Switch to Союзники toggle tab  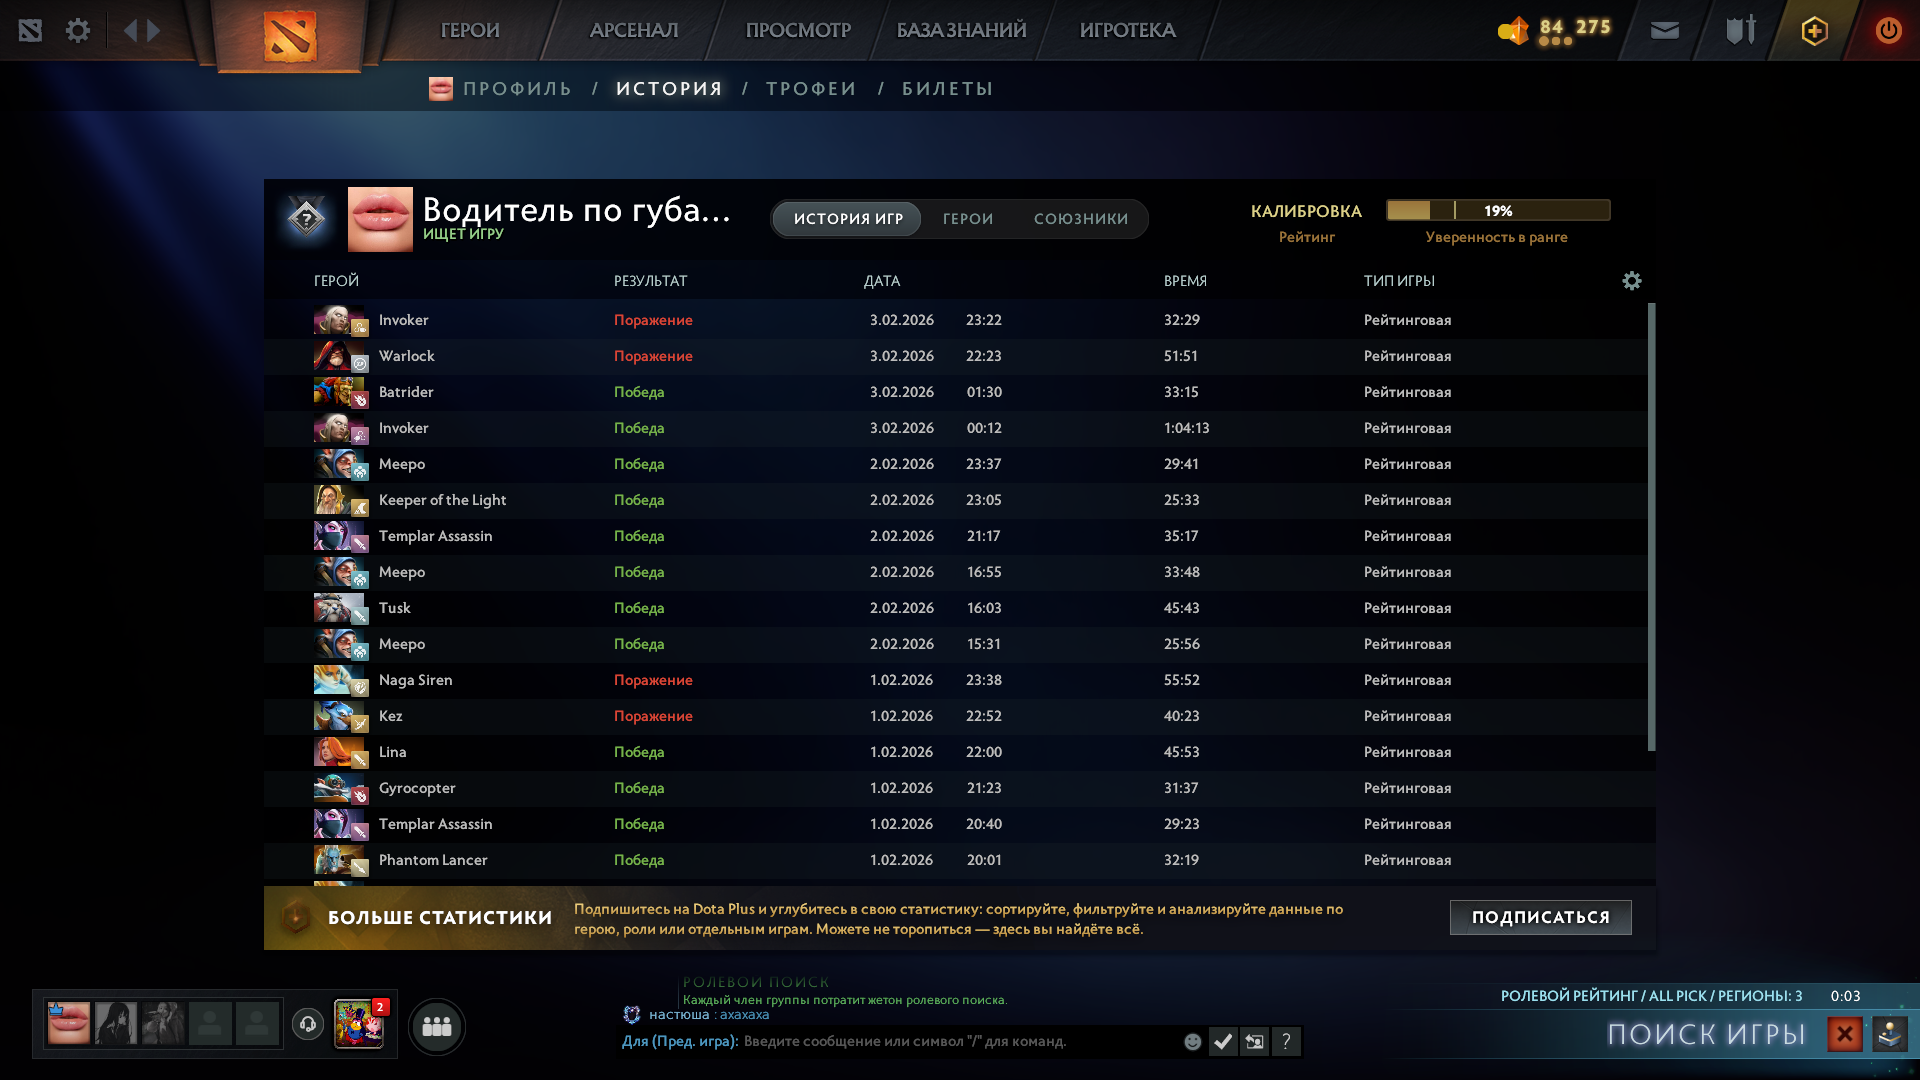point(1080,219)
